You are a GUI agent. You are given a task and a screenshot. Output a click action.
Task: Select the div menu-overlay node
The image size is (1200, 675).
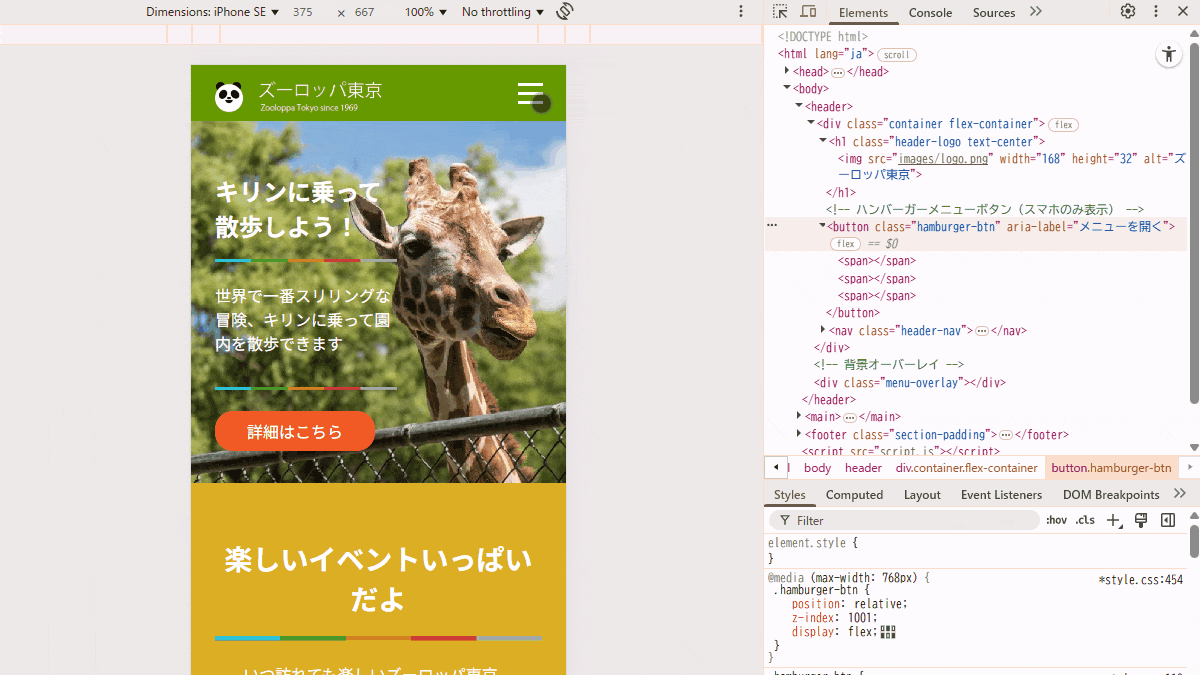pyautogui.click(x=909, y=382)
